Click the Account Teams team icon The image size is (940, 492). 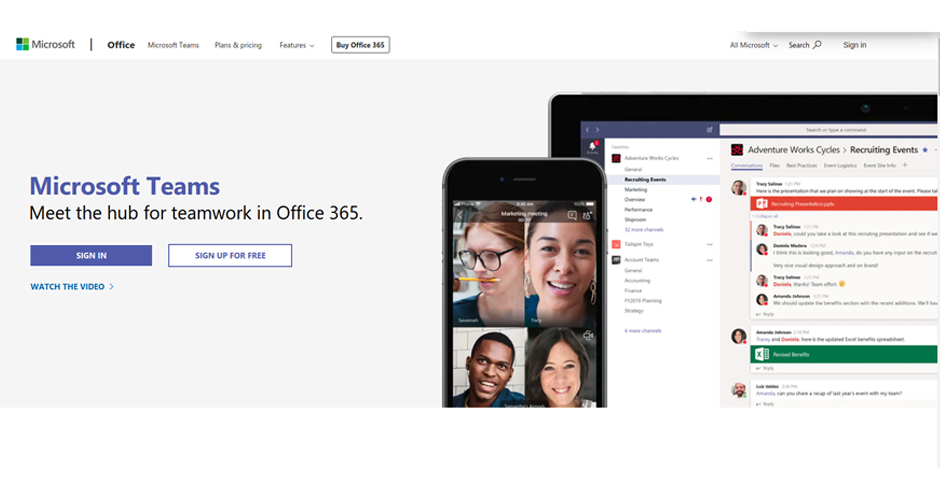616,260
